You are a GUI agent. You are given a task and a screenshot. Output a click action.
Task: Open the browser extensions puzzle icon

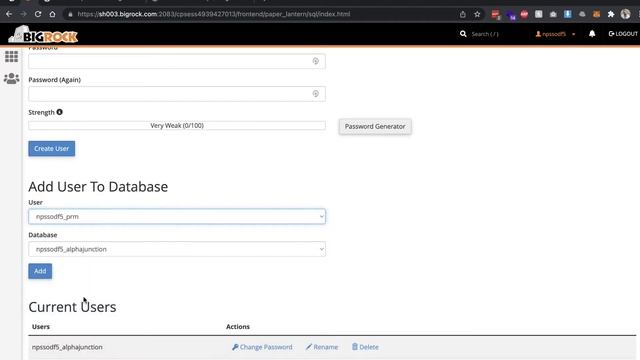pos(611,14)
